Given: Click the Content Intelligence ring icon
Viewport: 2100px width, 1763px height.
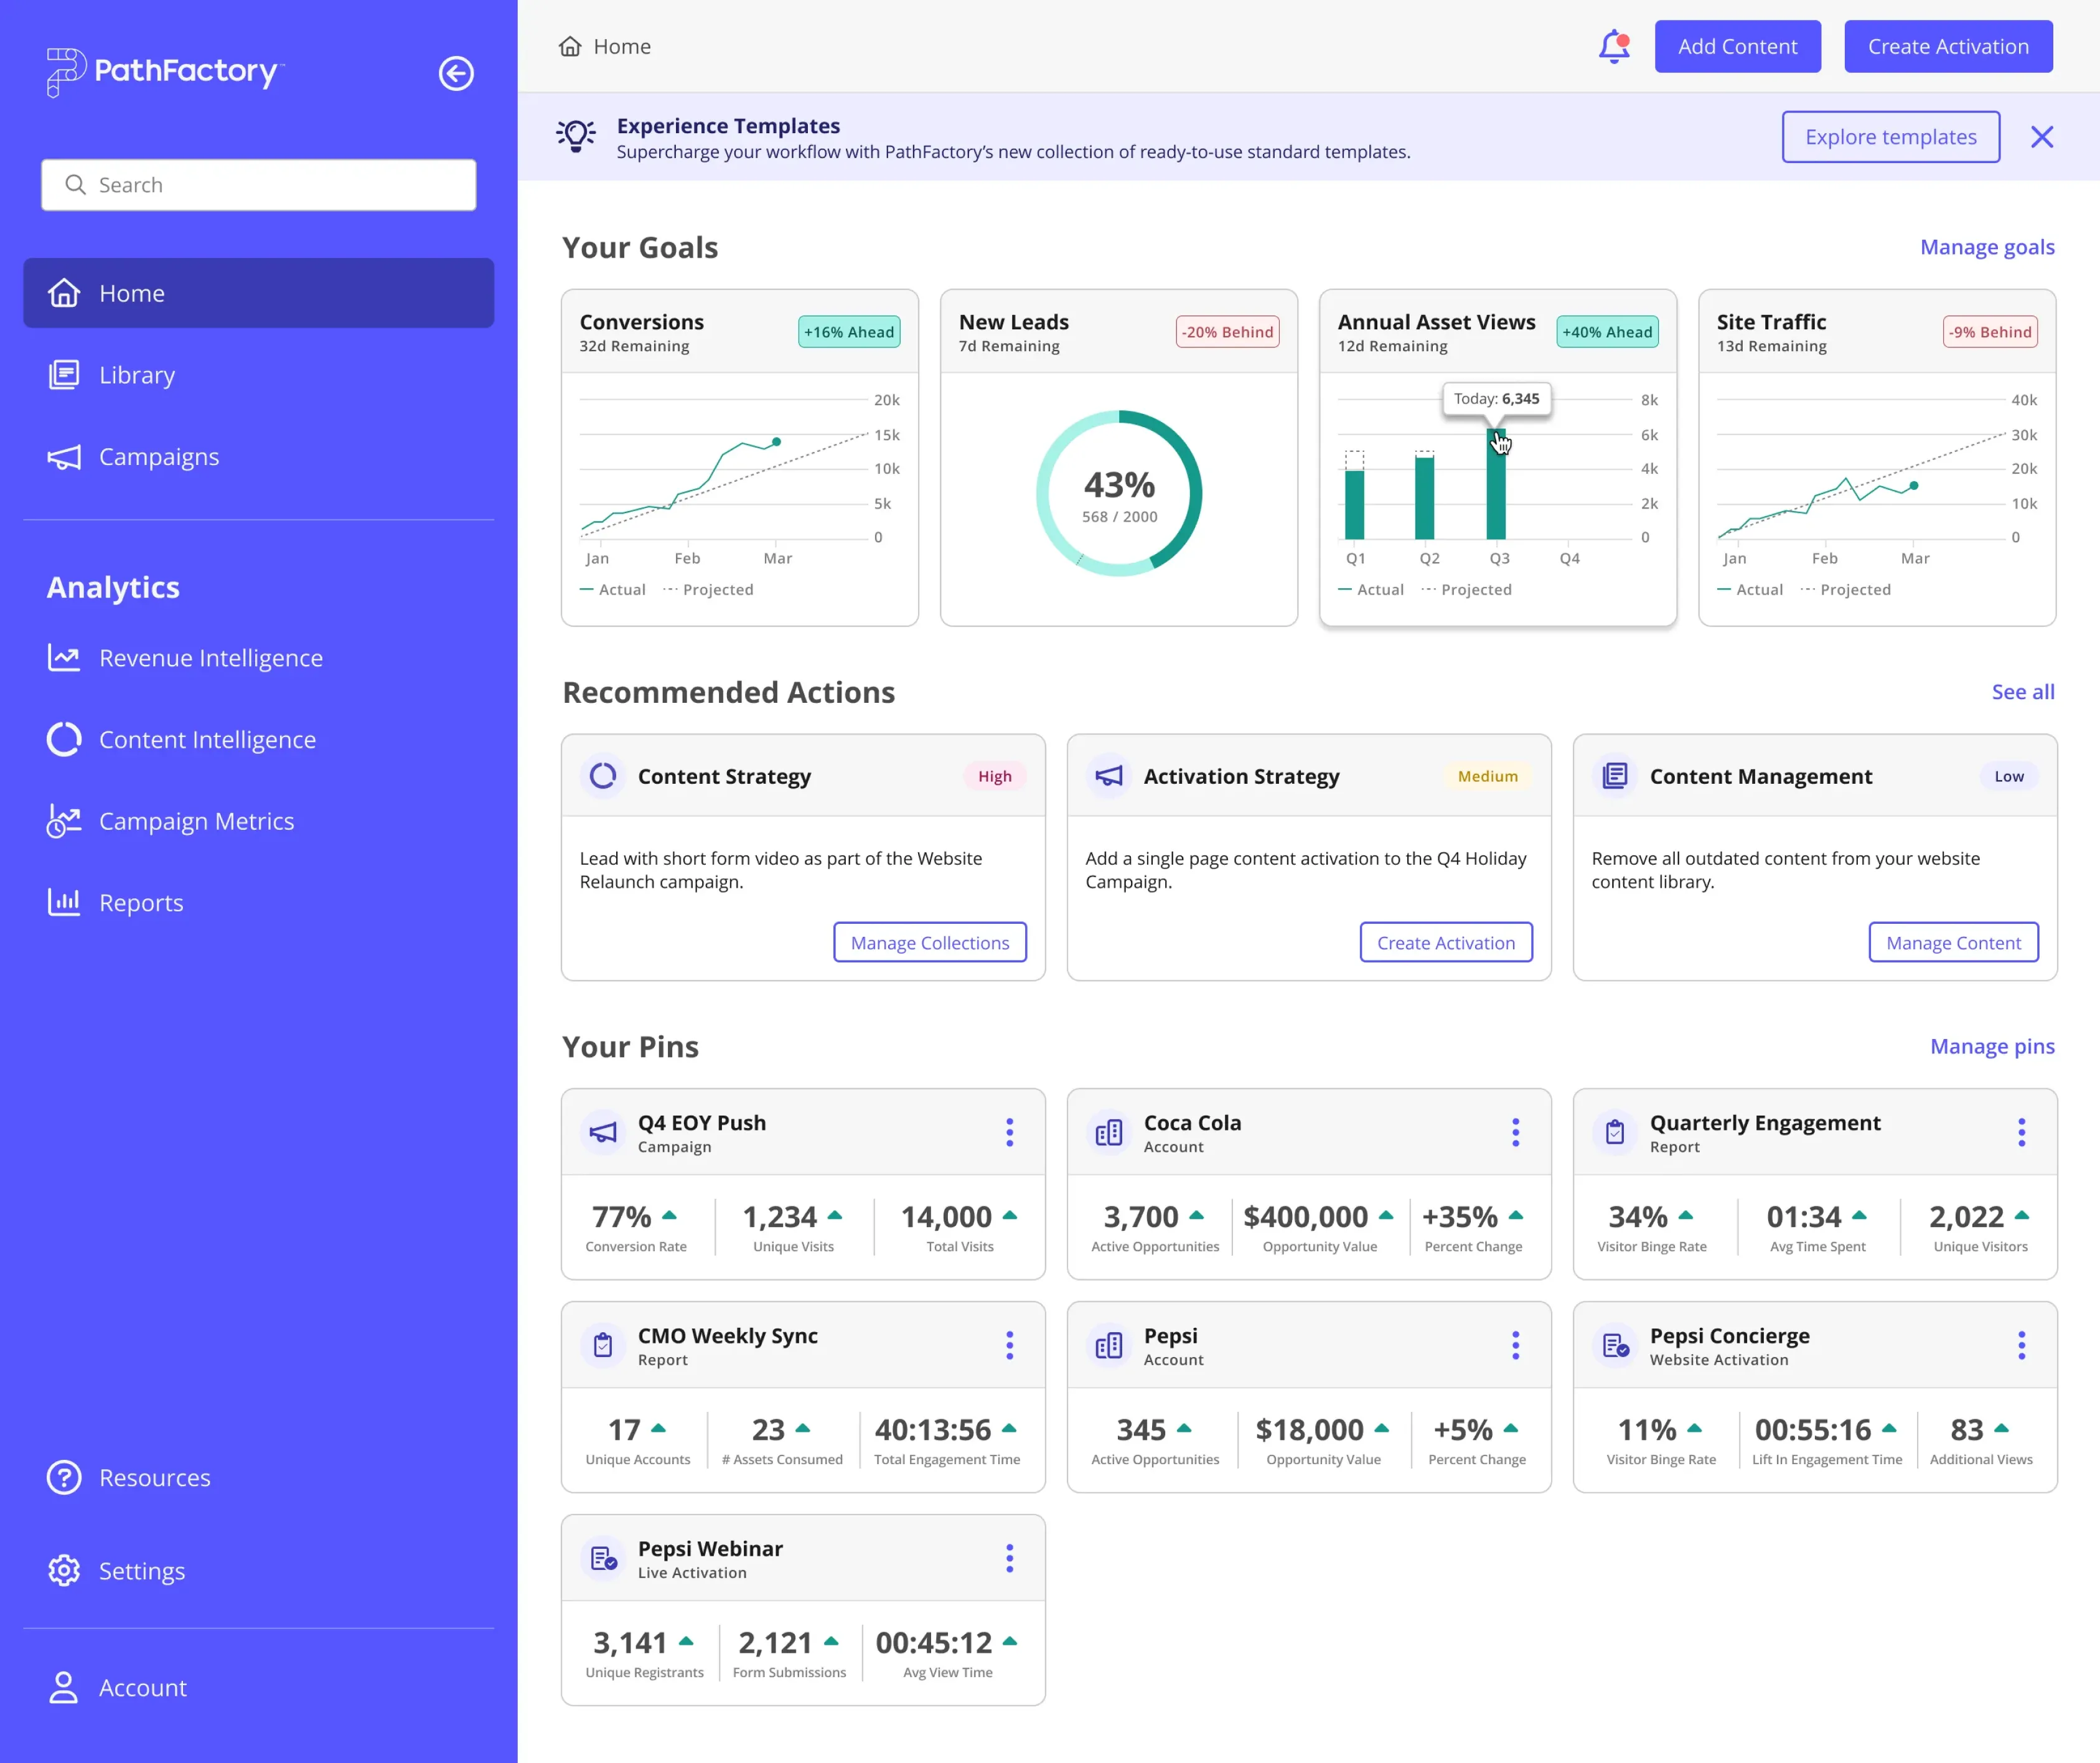Looking at the screenshot, I should click(64, 739).
